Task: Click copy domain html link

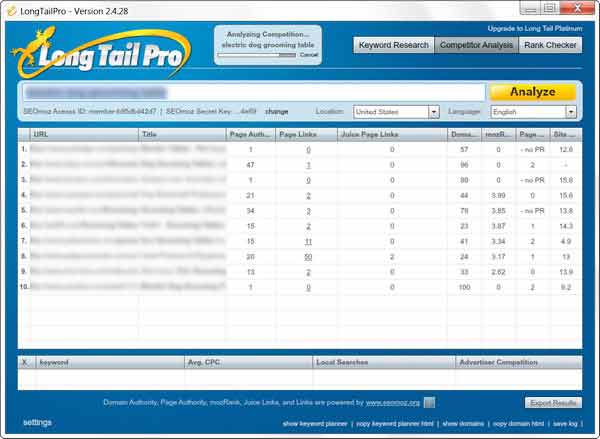Action: 518,424
